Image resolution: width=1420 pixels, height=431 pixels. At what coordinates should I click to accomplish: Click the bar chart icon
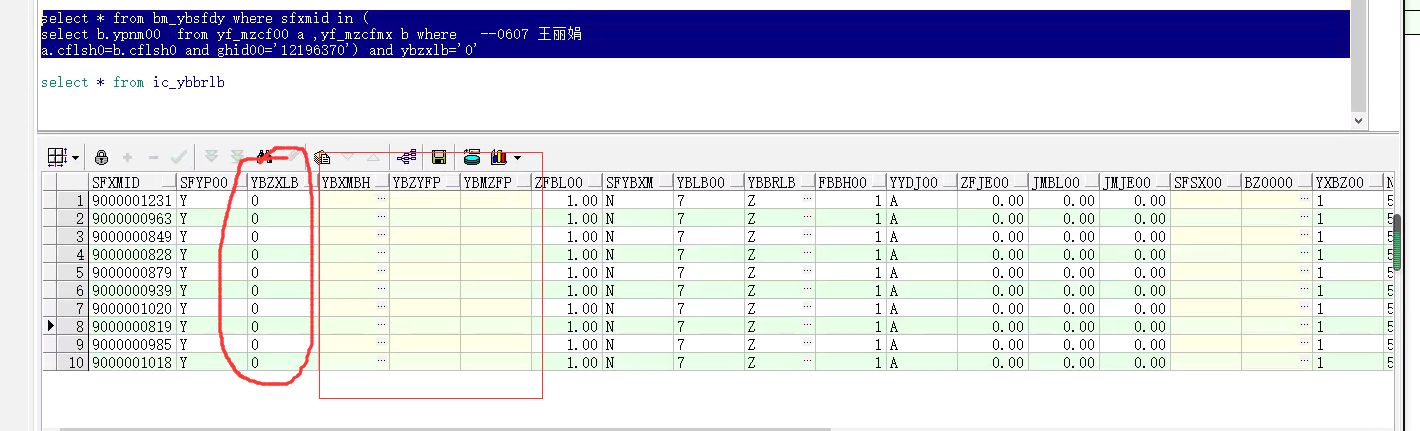coord(499,157)
